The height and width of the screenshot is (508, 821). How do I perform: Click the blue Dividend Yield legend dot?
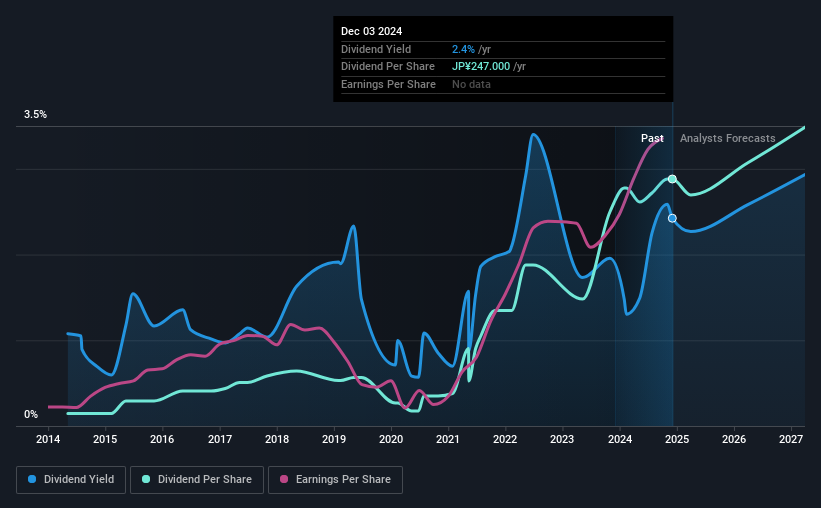coord(32,479)
